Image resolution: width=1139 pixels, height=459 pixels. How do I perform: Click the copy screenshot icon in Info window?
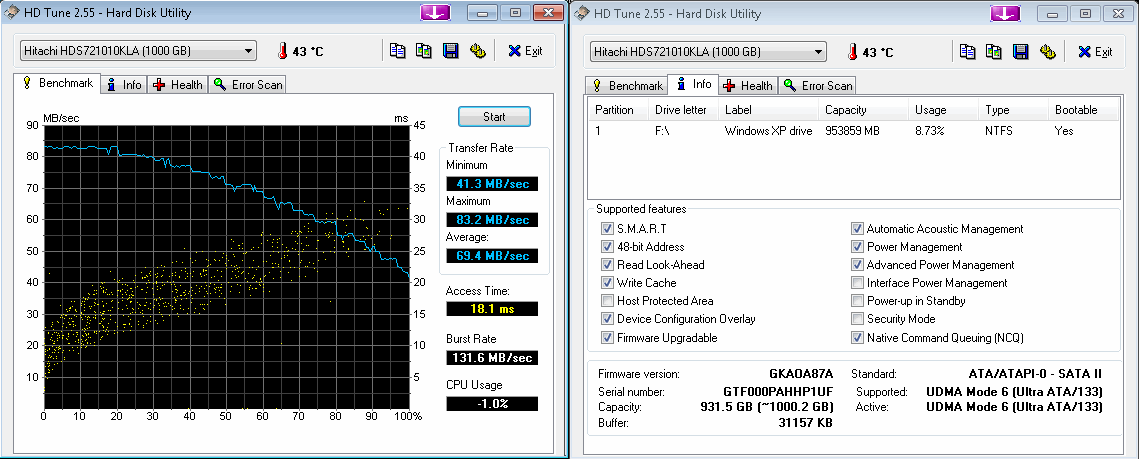coord(994,51)
